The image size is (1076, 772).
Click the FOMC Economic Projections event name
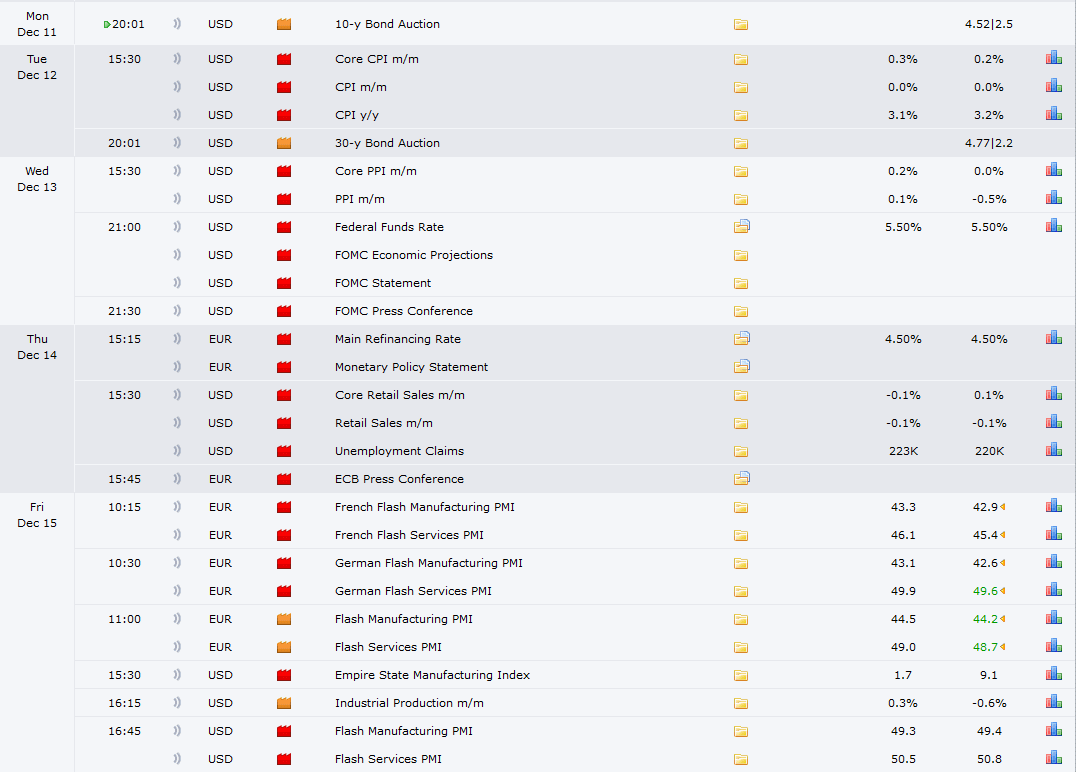click(413, 255)
